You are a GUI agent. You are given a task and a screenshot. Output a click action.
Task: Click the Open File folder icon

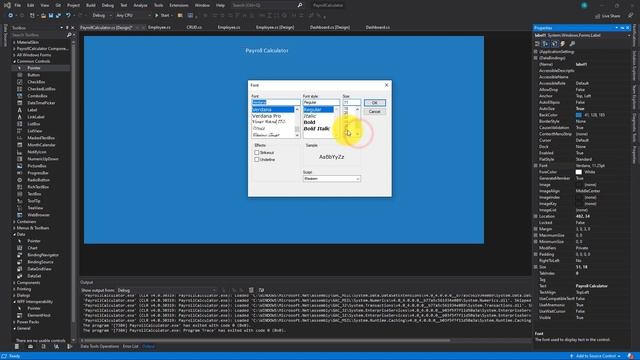[43, 16]
